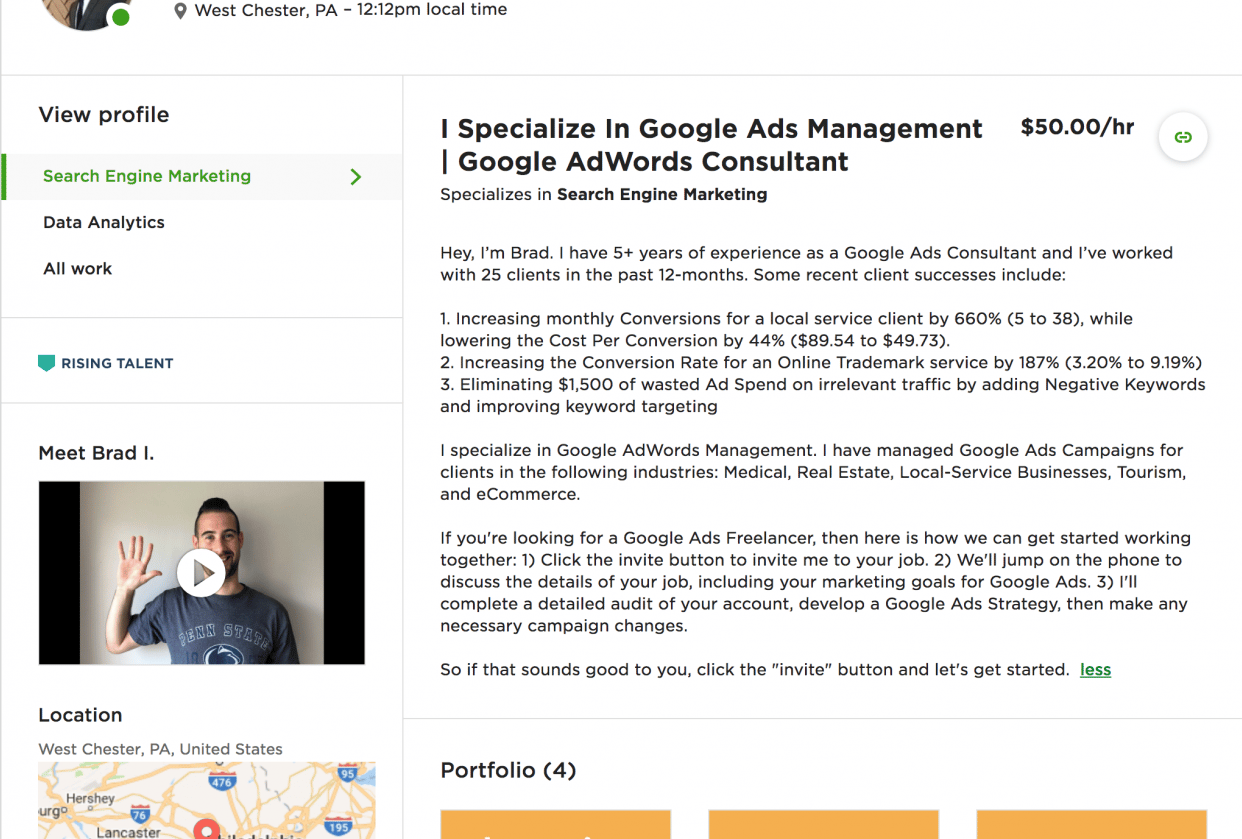The width and height of the screenshot is (1242, 839).
Task: Click the chevron beside Search Engine Marketing
Action: click(x=355, y=177)
